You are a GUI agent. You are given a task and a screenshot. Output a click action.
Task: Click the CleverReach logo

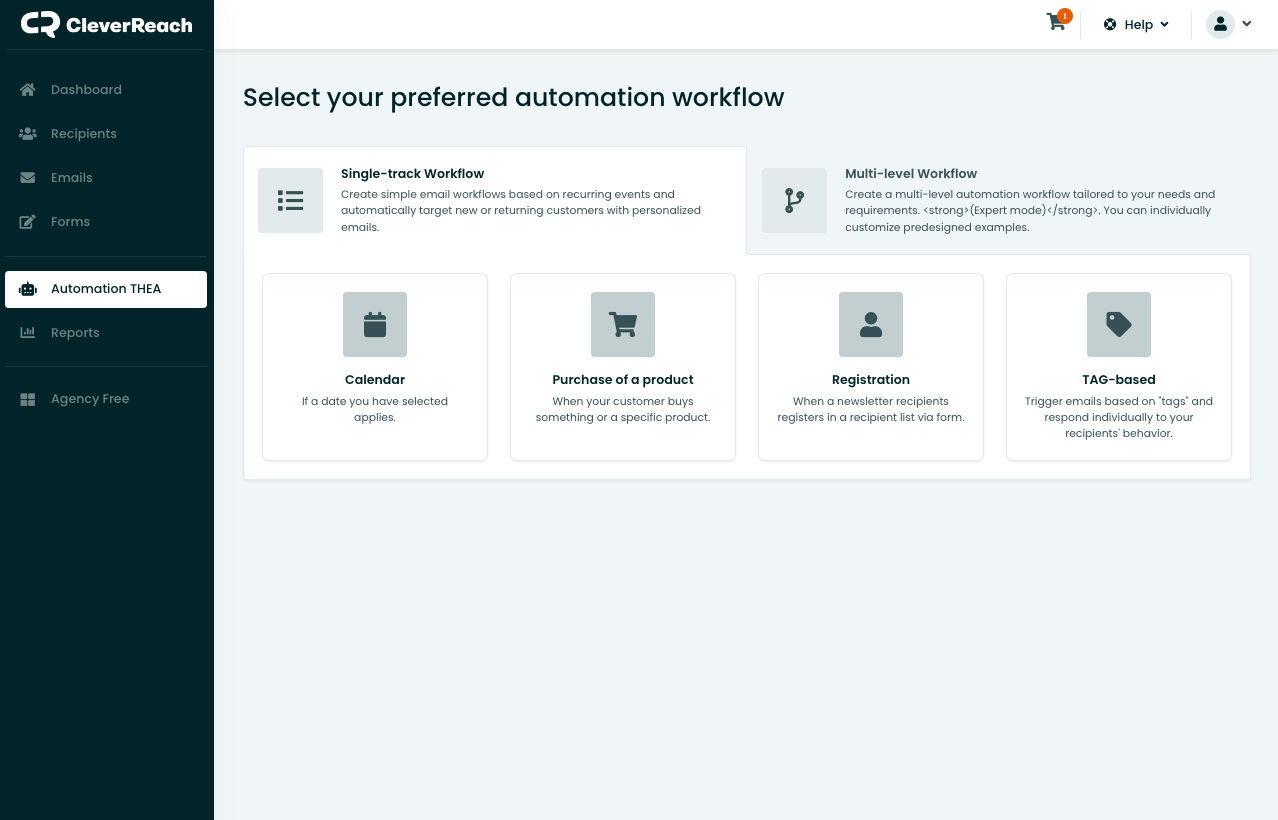pos(106,24)
